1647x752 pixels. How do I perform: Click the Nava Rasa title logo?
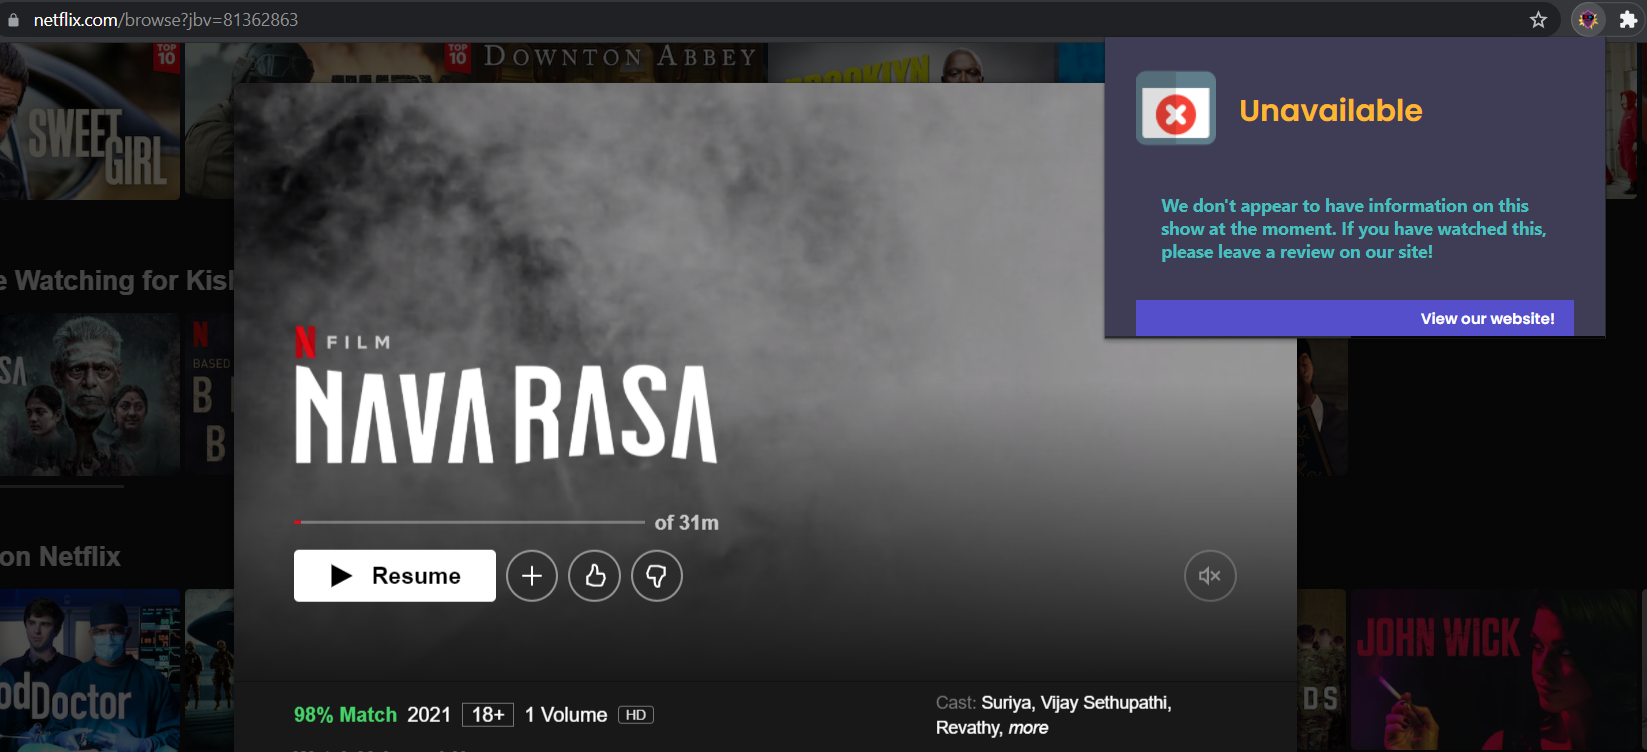point(506,414)
